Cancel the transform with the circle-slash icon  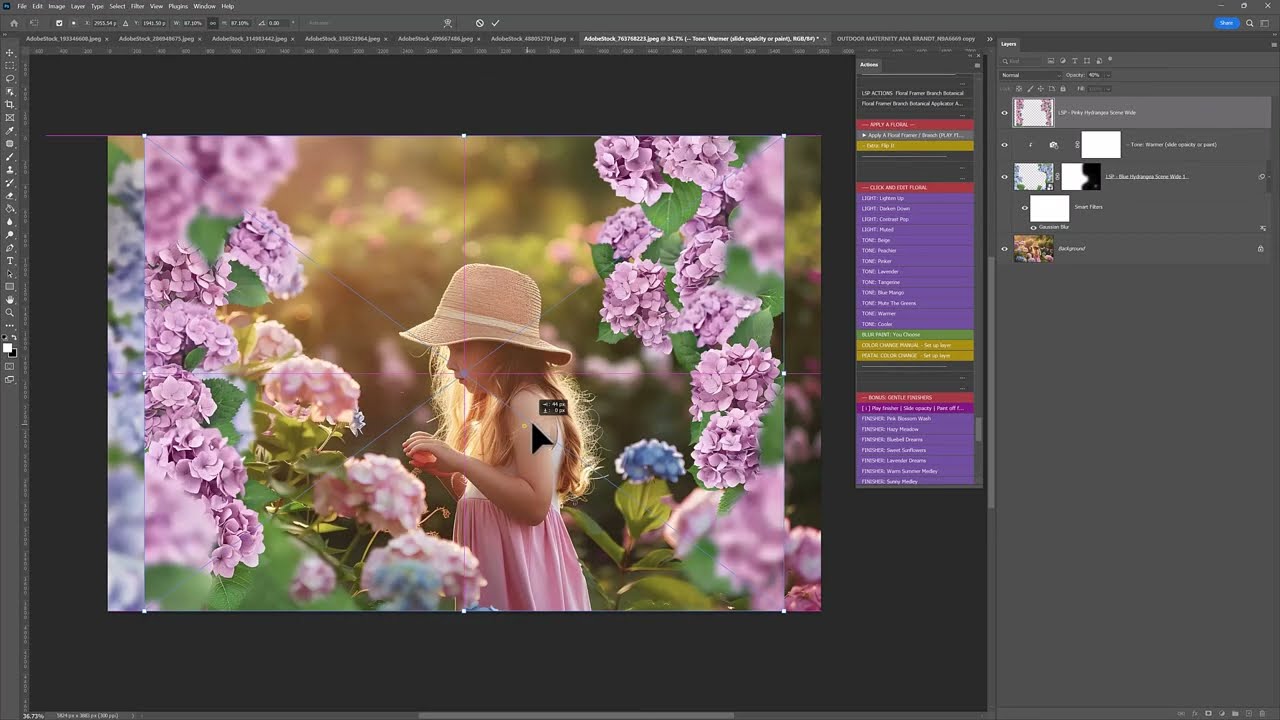click(x=479, y=23)
